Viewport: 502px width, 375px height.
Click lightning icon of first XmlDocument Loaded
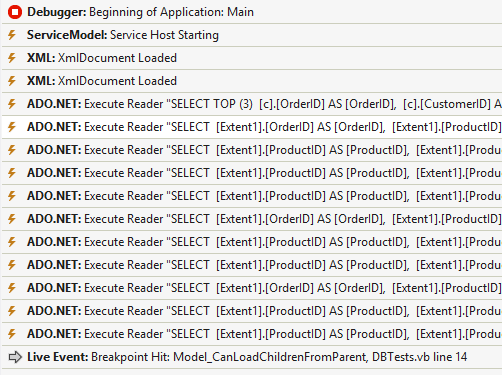pyautogui.click(x=12, y=58)
